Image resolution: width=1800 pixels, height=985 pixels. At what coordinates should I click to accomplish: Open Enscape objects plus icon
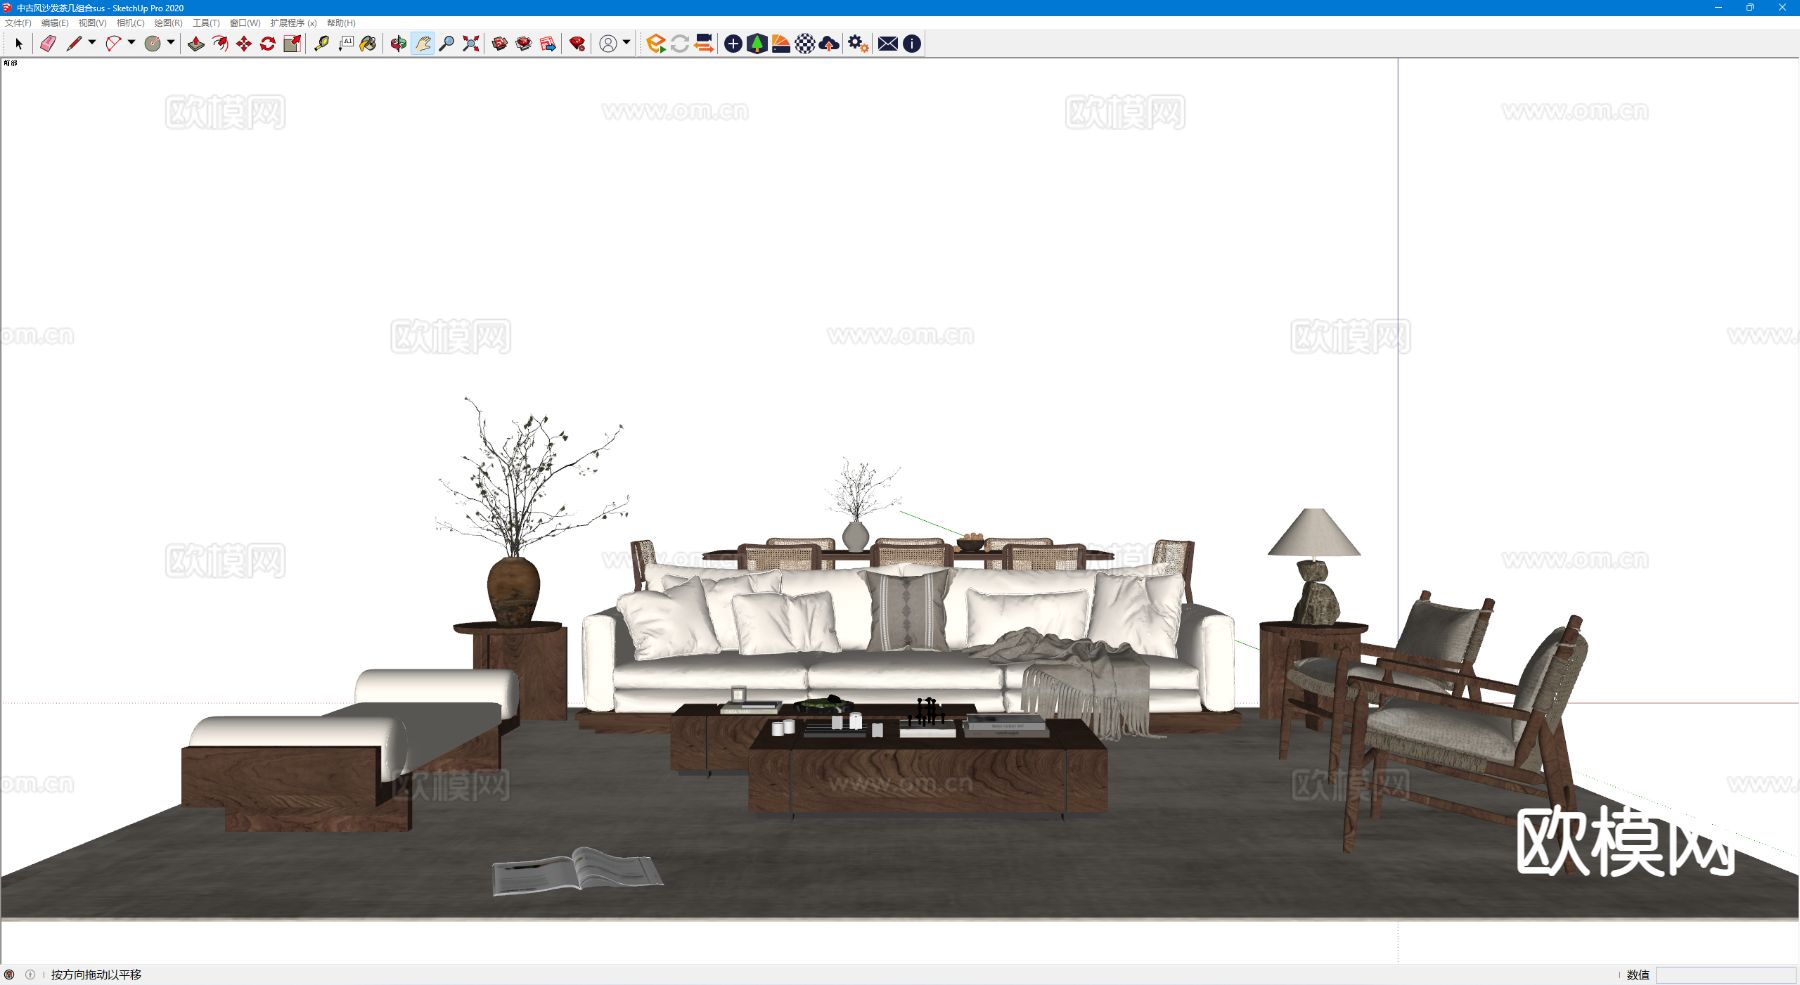[733, 44]
